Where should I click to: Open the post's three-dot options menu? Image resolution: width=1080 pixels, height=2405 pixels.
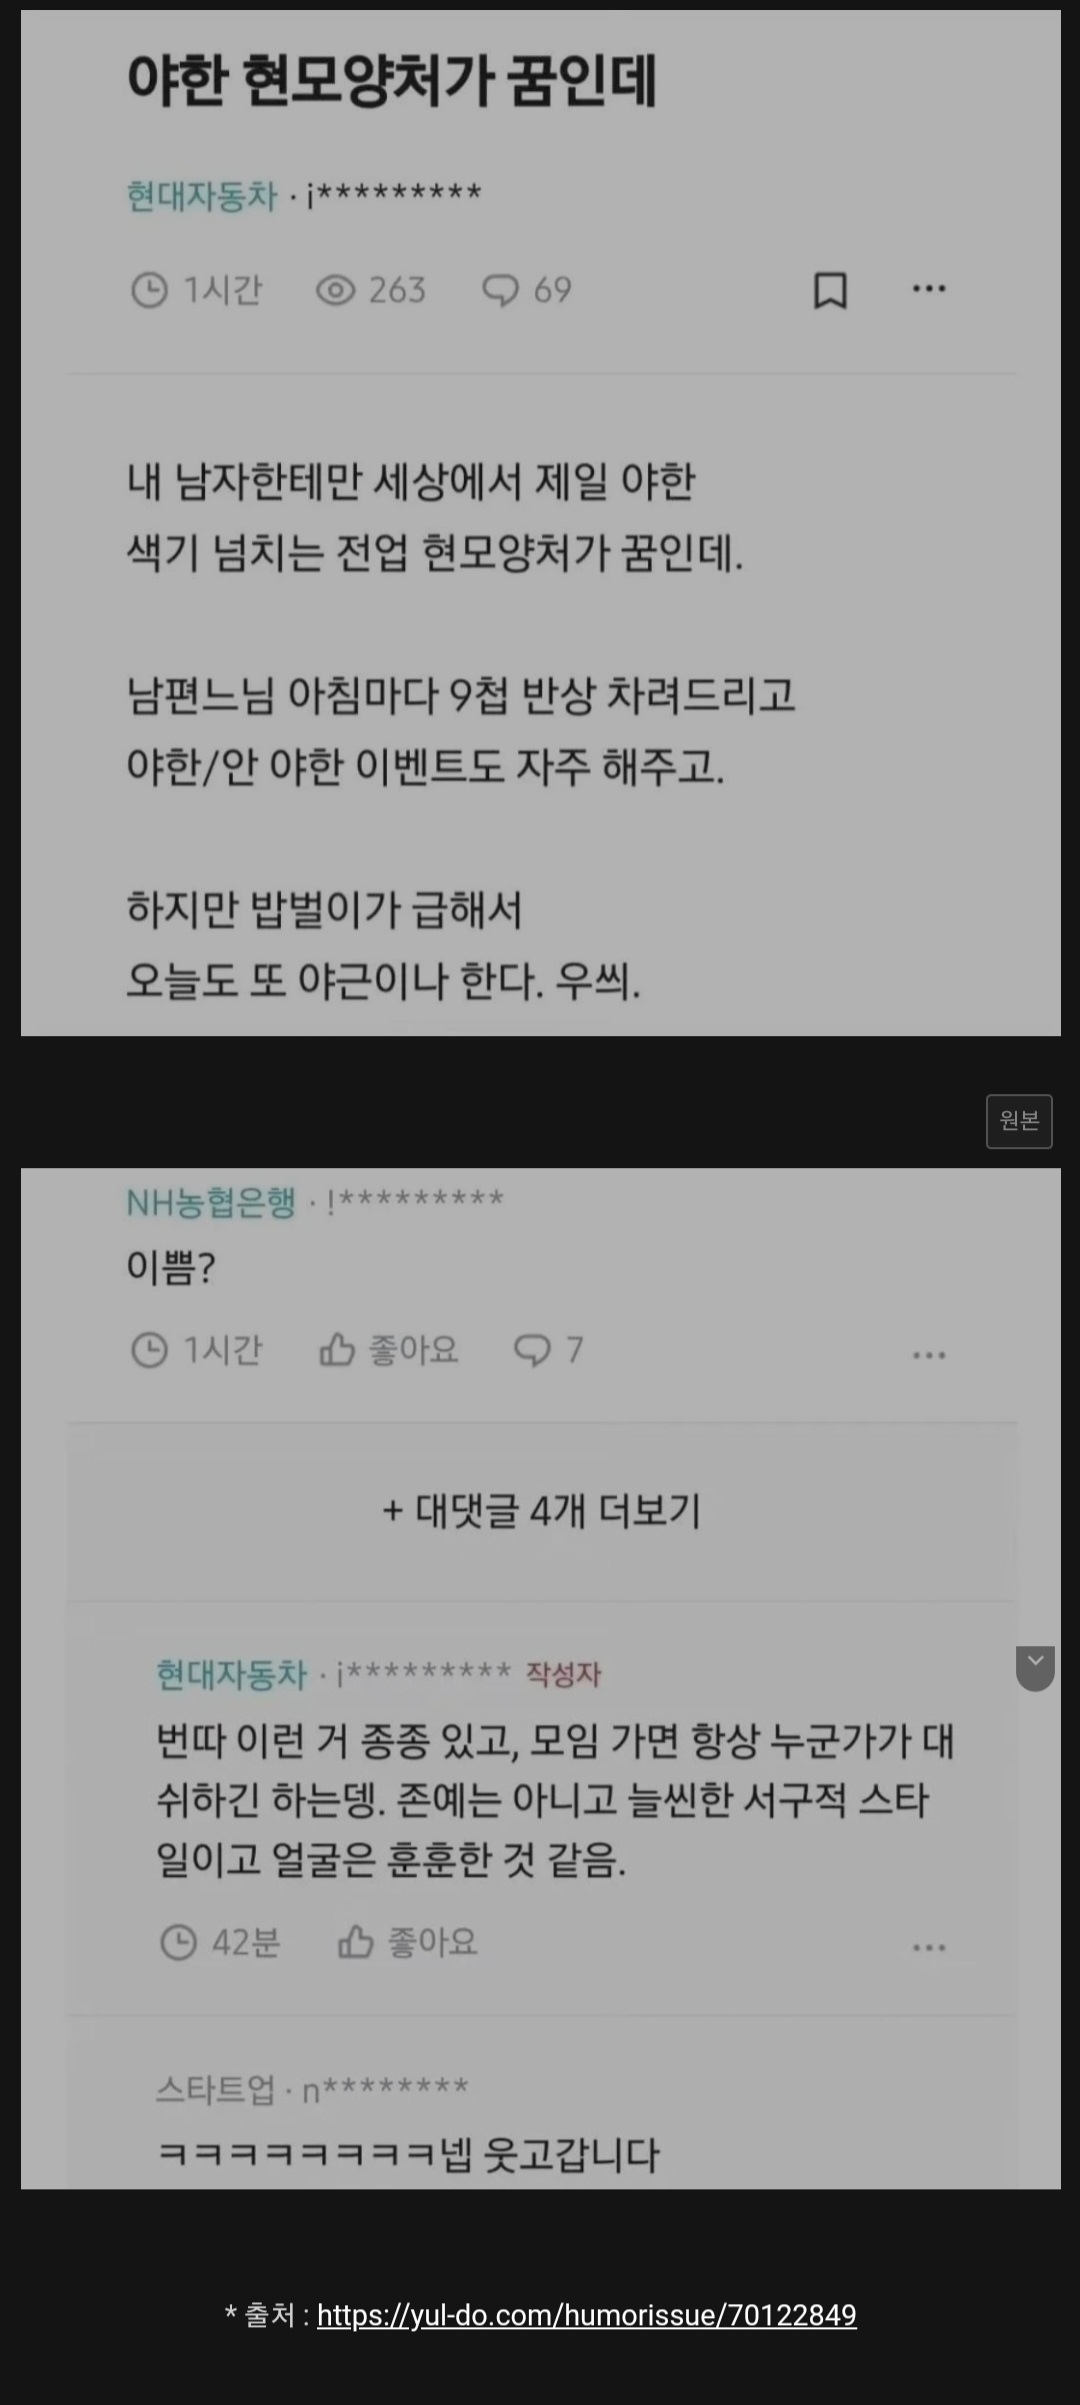929,289
